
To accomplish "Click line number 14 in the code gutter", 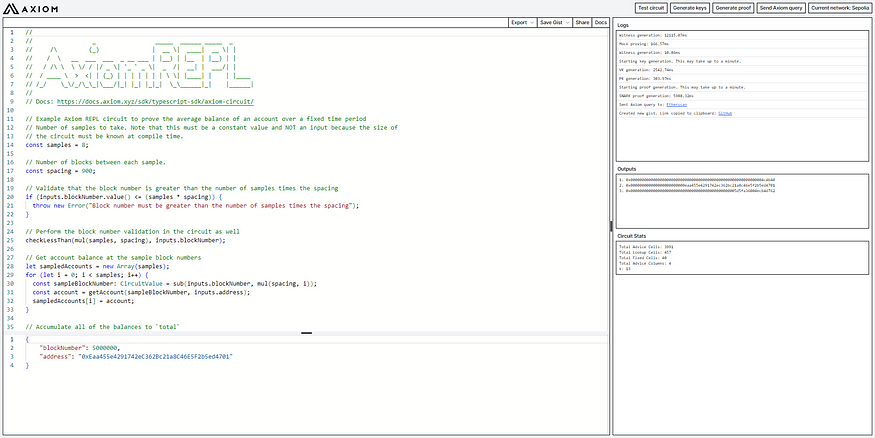I will point(11,145).
